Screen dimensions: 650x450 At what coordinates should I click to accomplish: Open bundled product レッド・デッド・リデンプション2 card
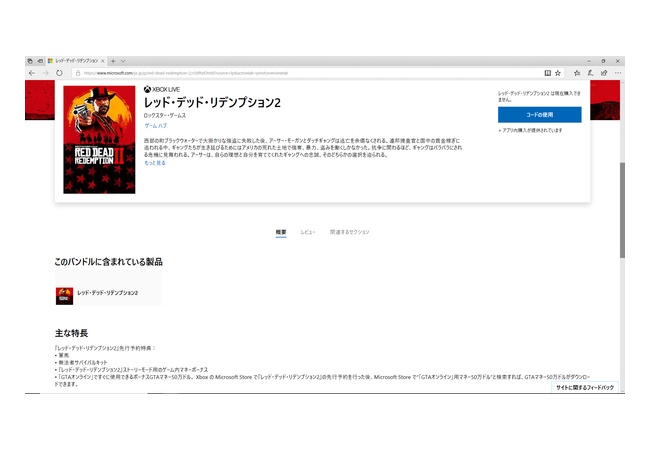click(108, 288)
